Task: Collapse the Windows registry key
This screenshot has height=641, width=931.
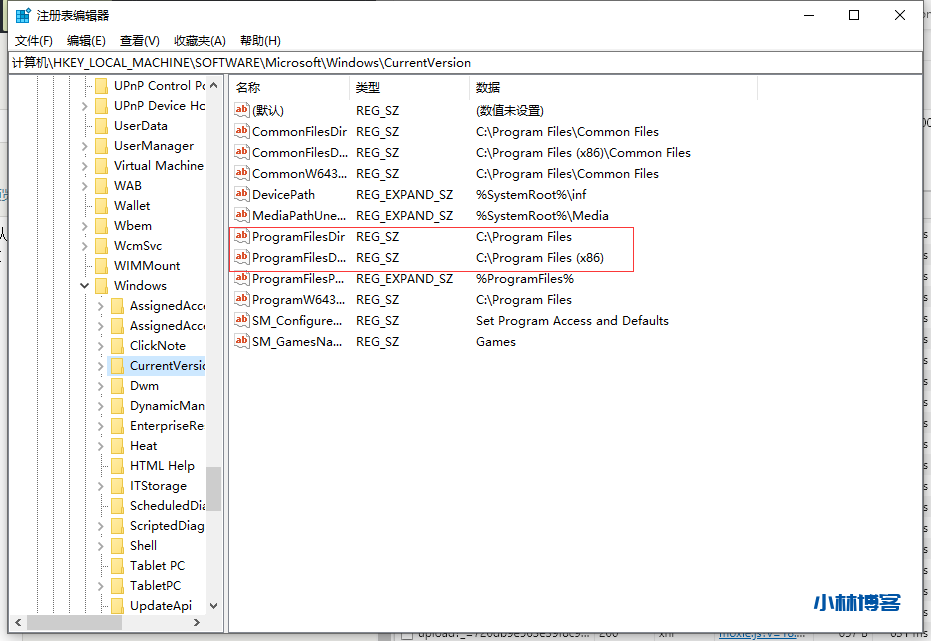Action: [85, 286]
